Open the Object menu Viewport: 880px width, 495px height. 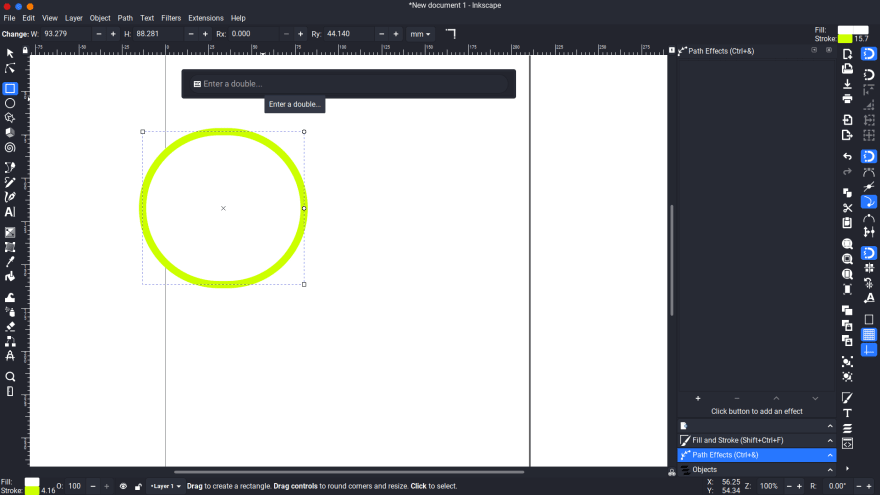(100, 18)
